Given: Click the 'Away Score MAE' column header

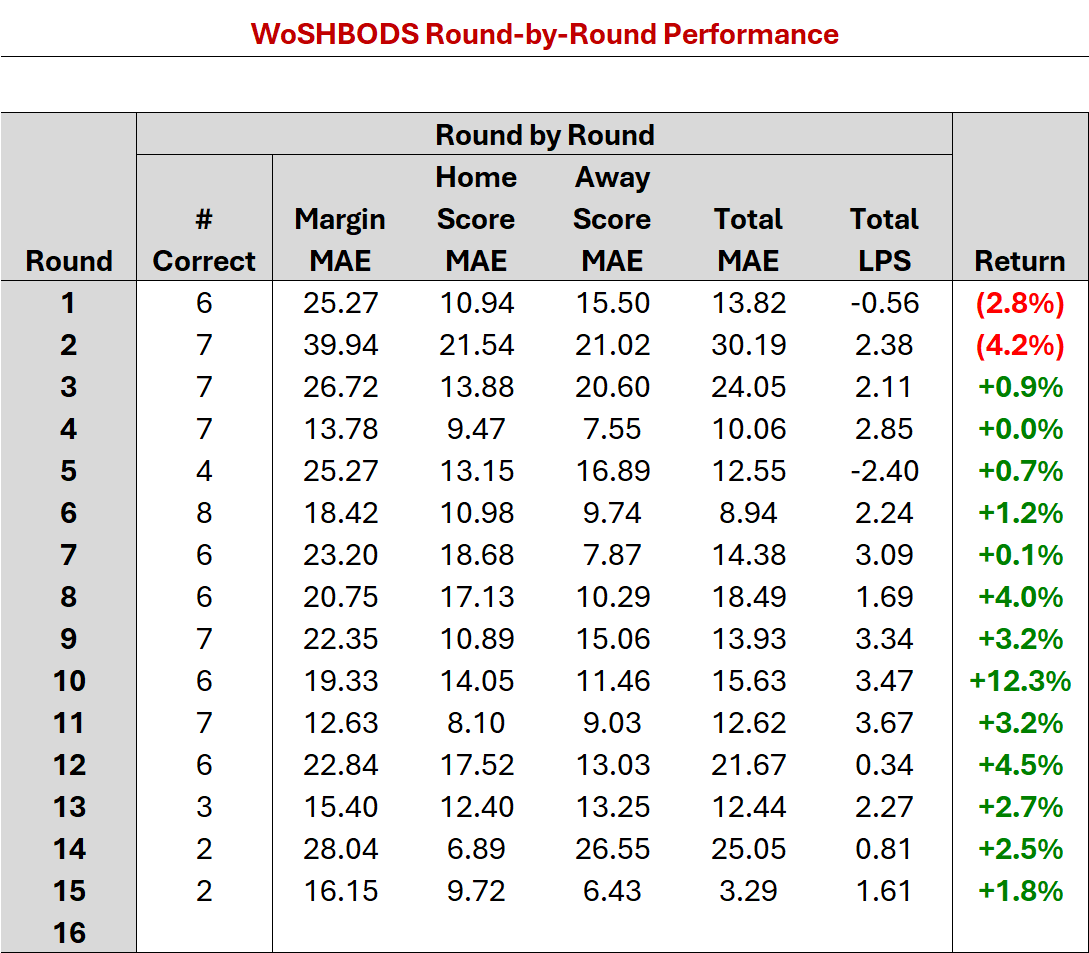Looking at the screenshot, I should (x=612, y=219).
